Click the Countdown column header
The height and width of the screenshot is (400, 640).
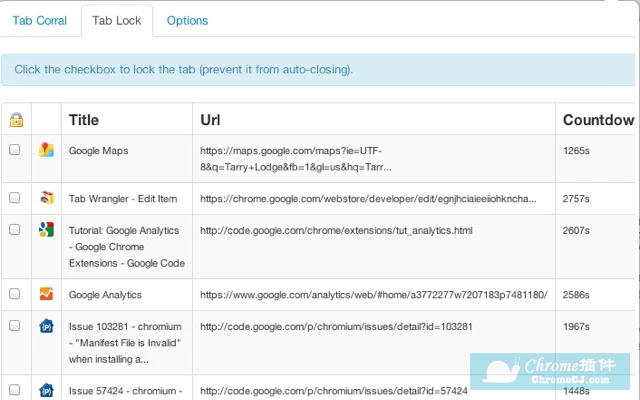(598, 120)
